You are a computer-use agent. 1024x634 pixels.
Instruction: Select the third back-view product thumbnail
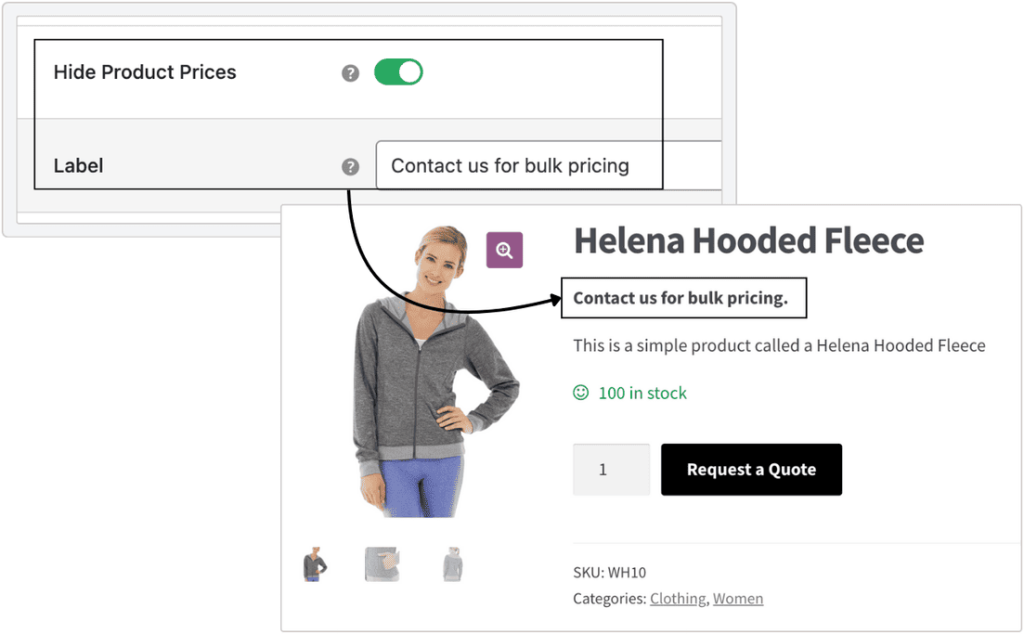pyautogui.click(x=451, y=566)
